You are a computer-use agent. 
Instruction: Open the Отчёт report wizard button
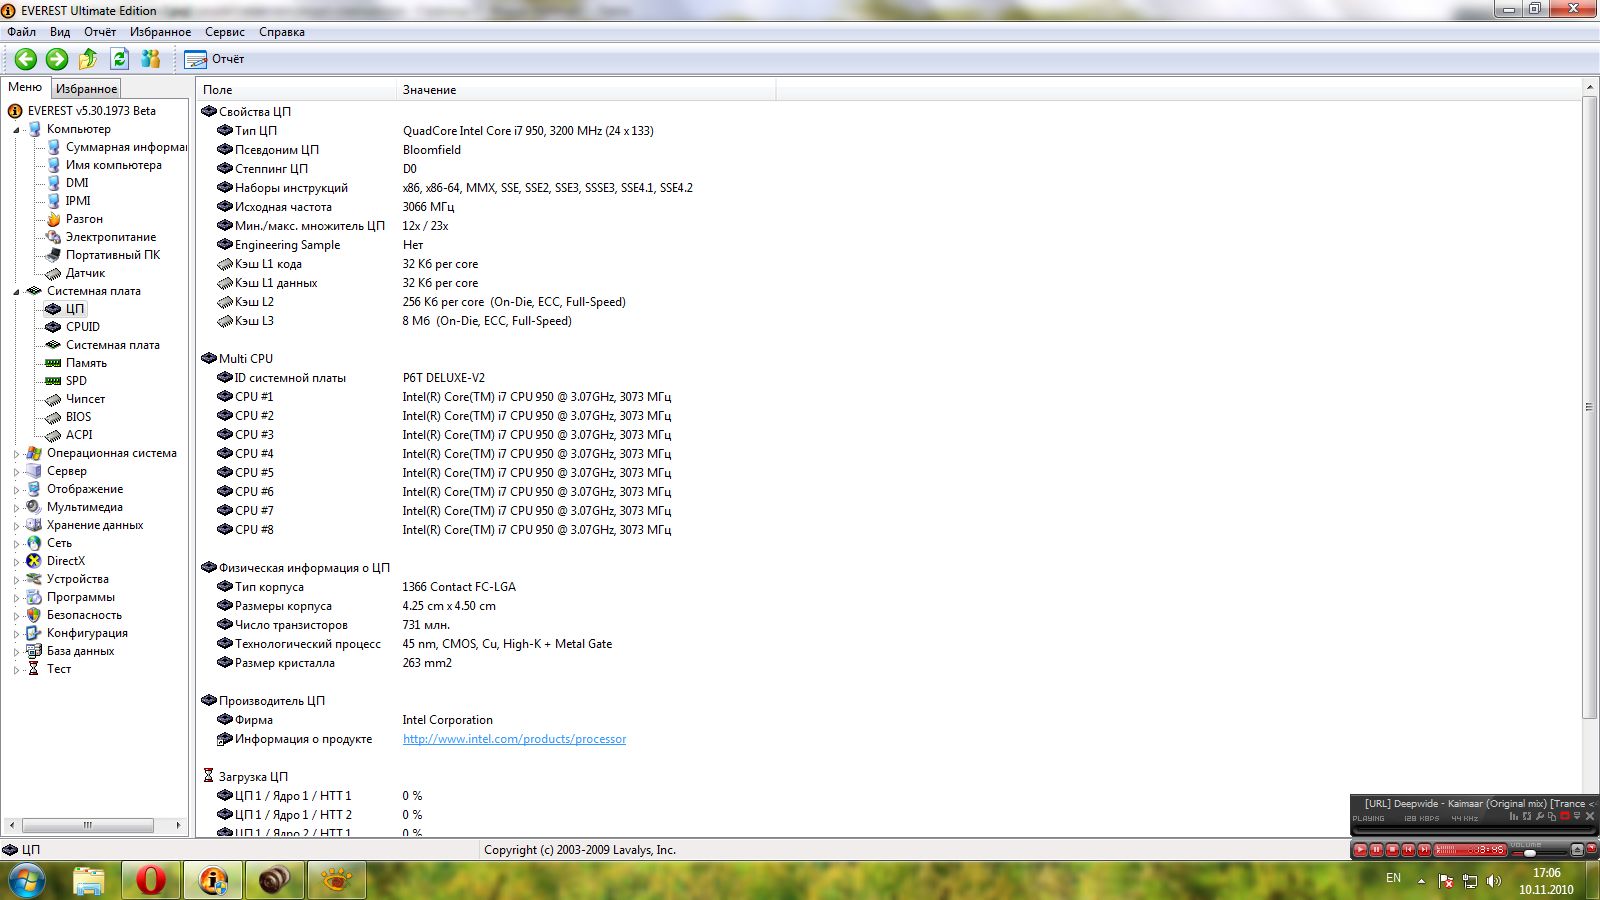(214, 59)
